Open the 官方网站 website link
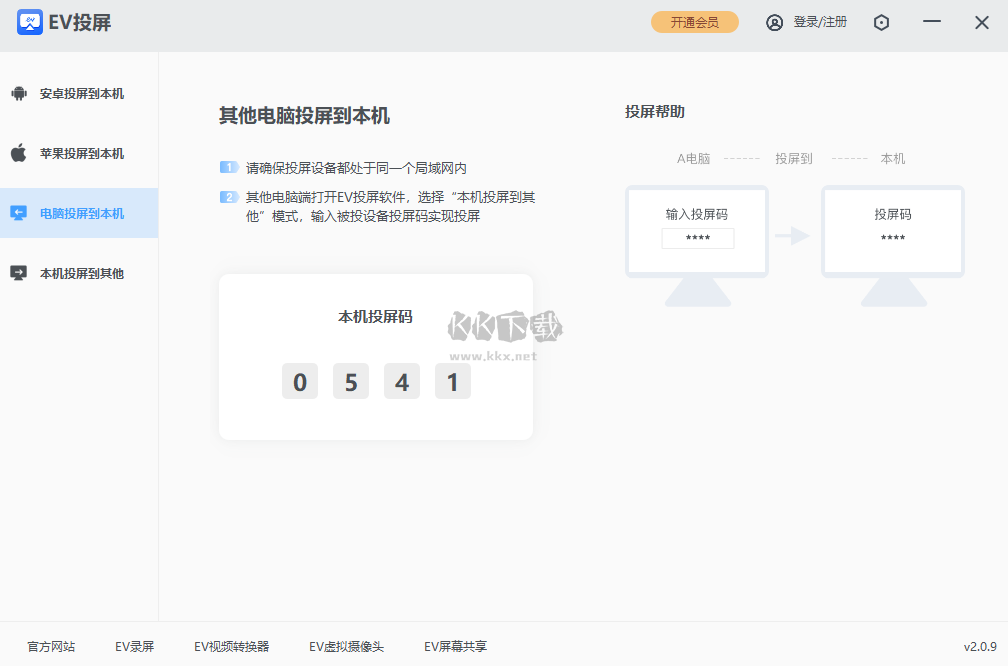Screen dimensions: 1008x666 point(50,646)
